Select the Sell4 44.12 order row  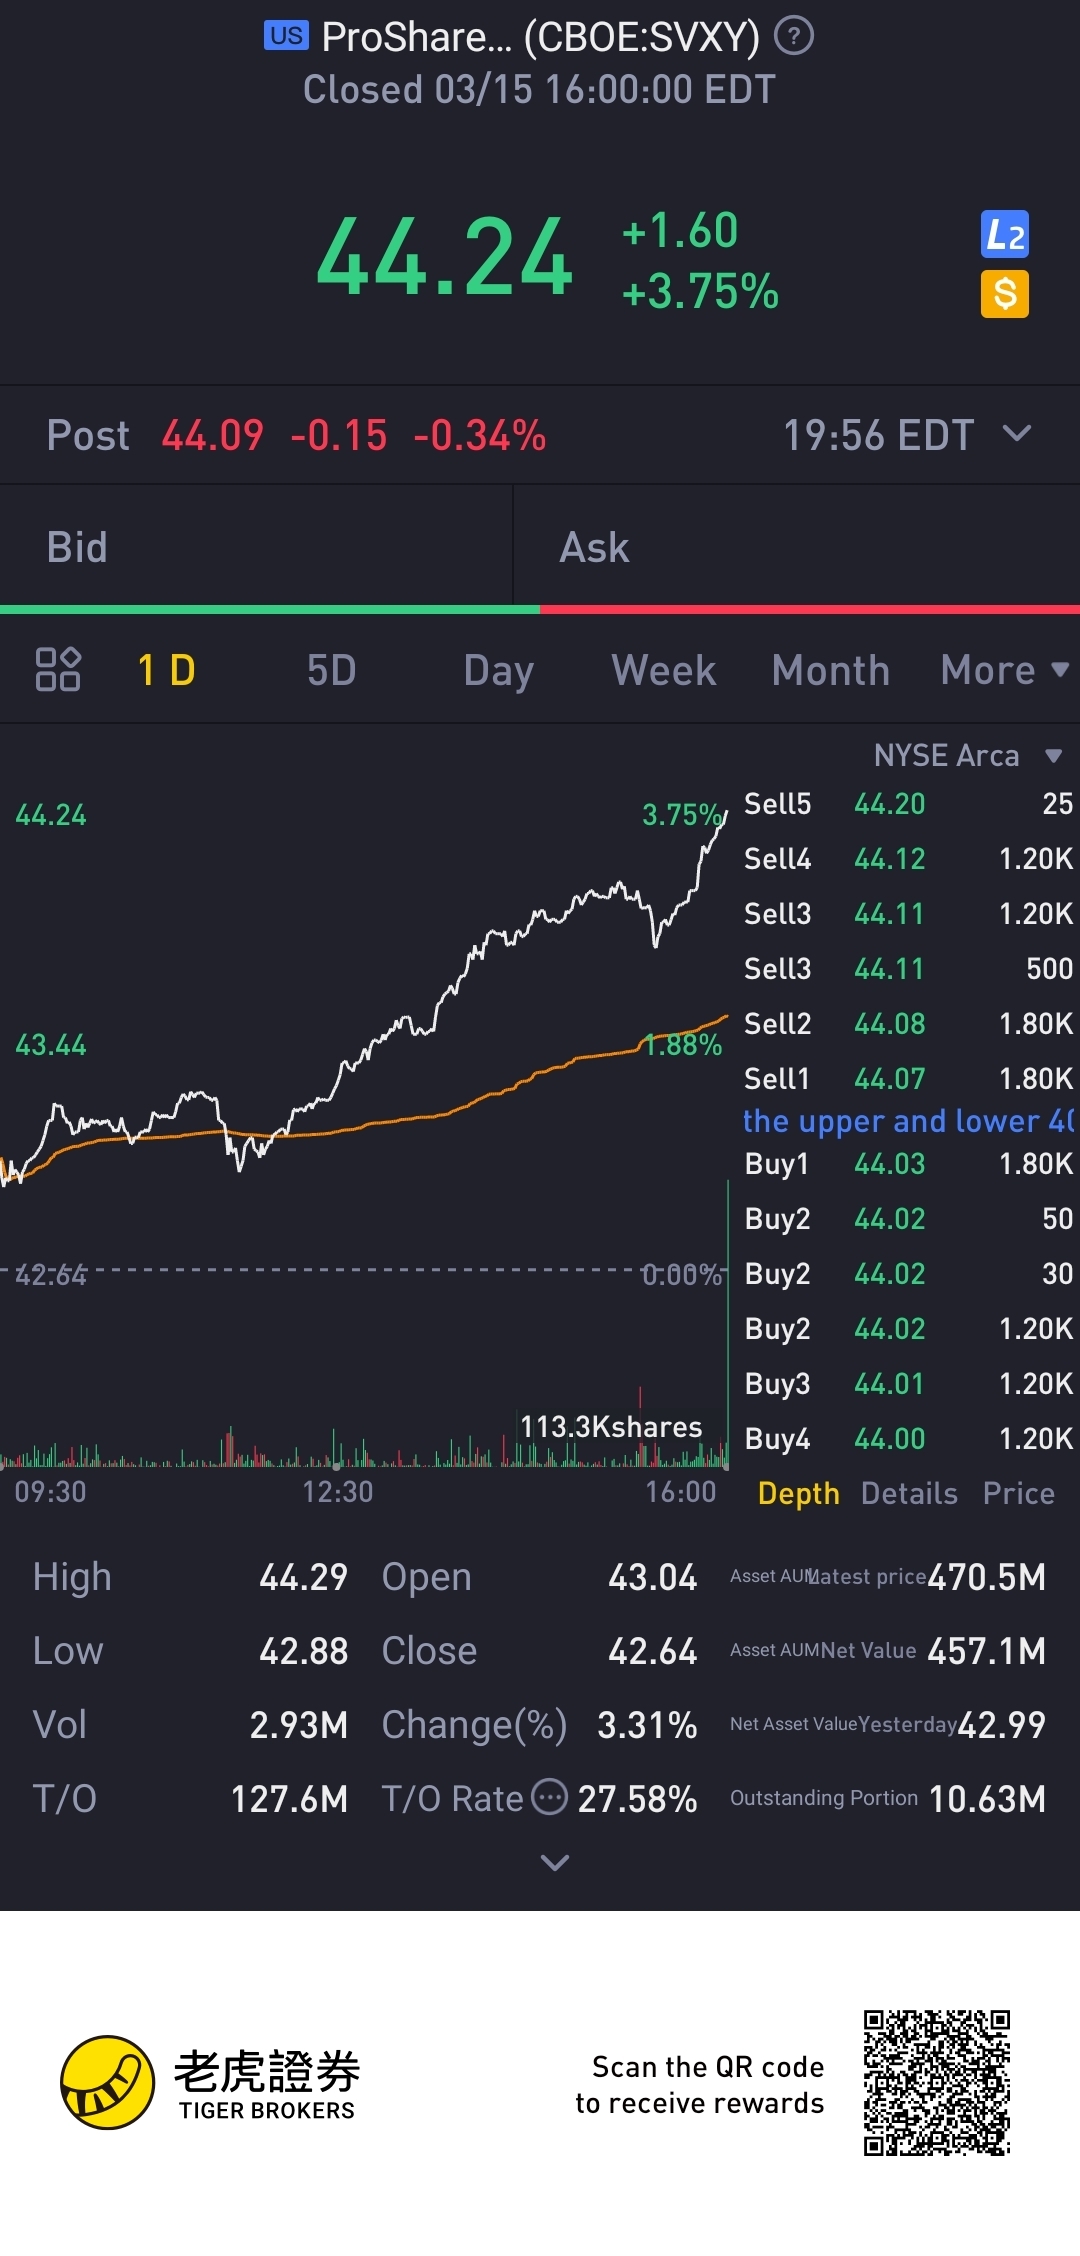point(908,859)
